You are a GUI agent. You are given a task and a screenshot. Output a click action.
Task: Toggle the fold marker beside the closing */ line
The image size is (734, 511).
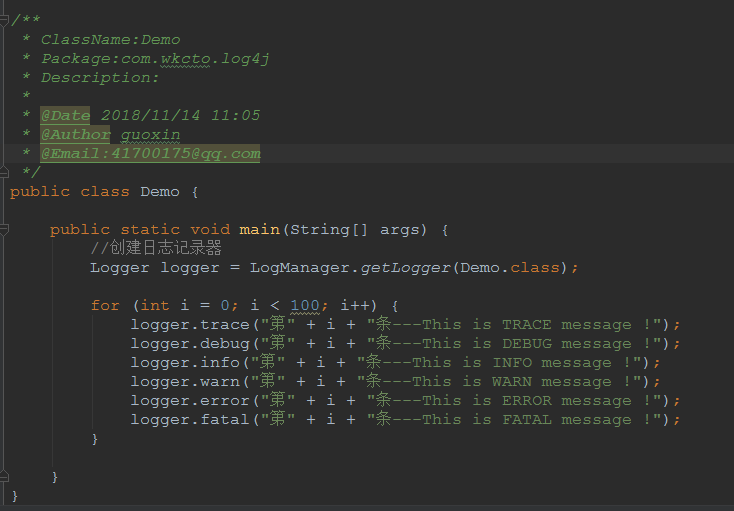tap(4, 172)
